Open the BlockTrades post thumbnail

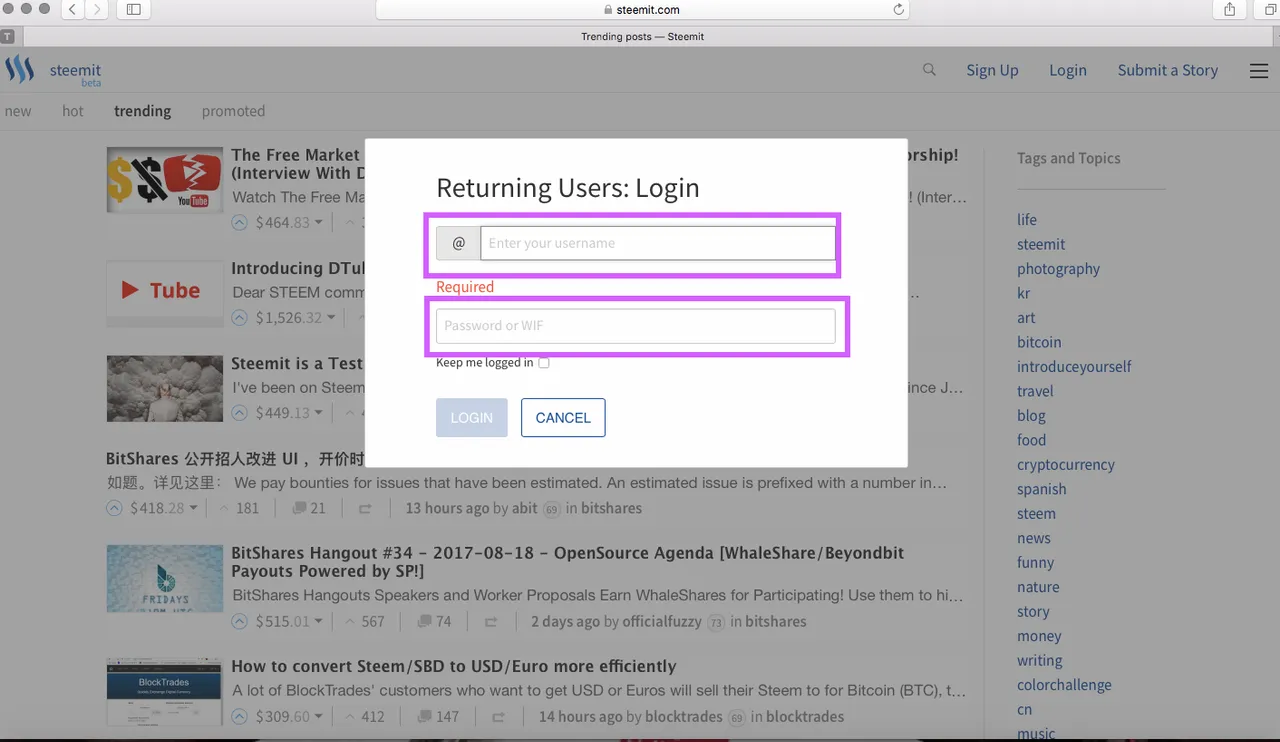pyautogui.click(x=165, y=691)
